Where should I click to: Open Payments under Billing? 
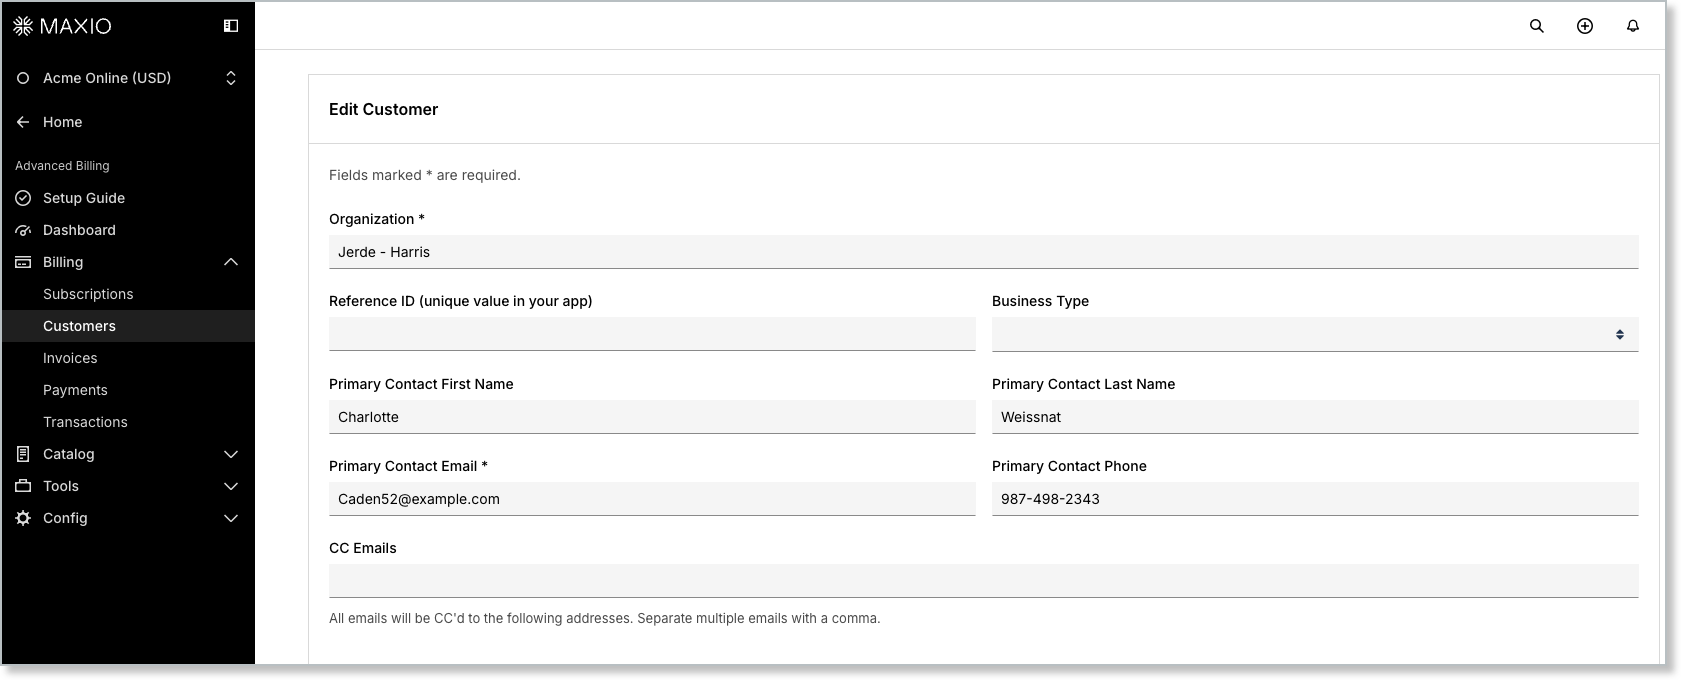(75, 390)
